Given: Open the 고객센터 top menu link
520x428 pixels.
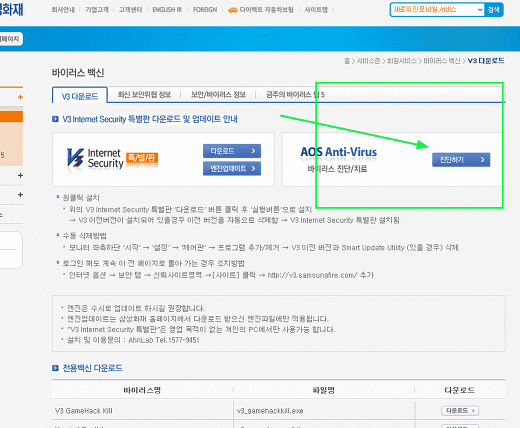Looking at the screenshot, I should pyautogui.click(x=130, y=10).
